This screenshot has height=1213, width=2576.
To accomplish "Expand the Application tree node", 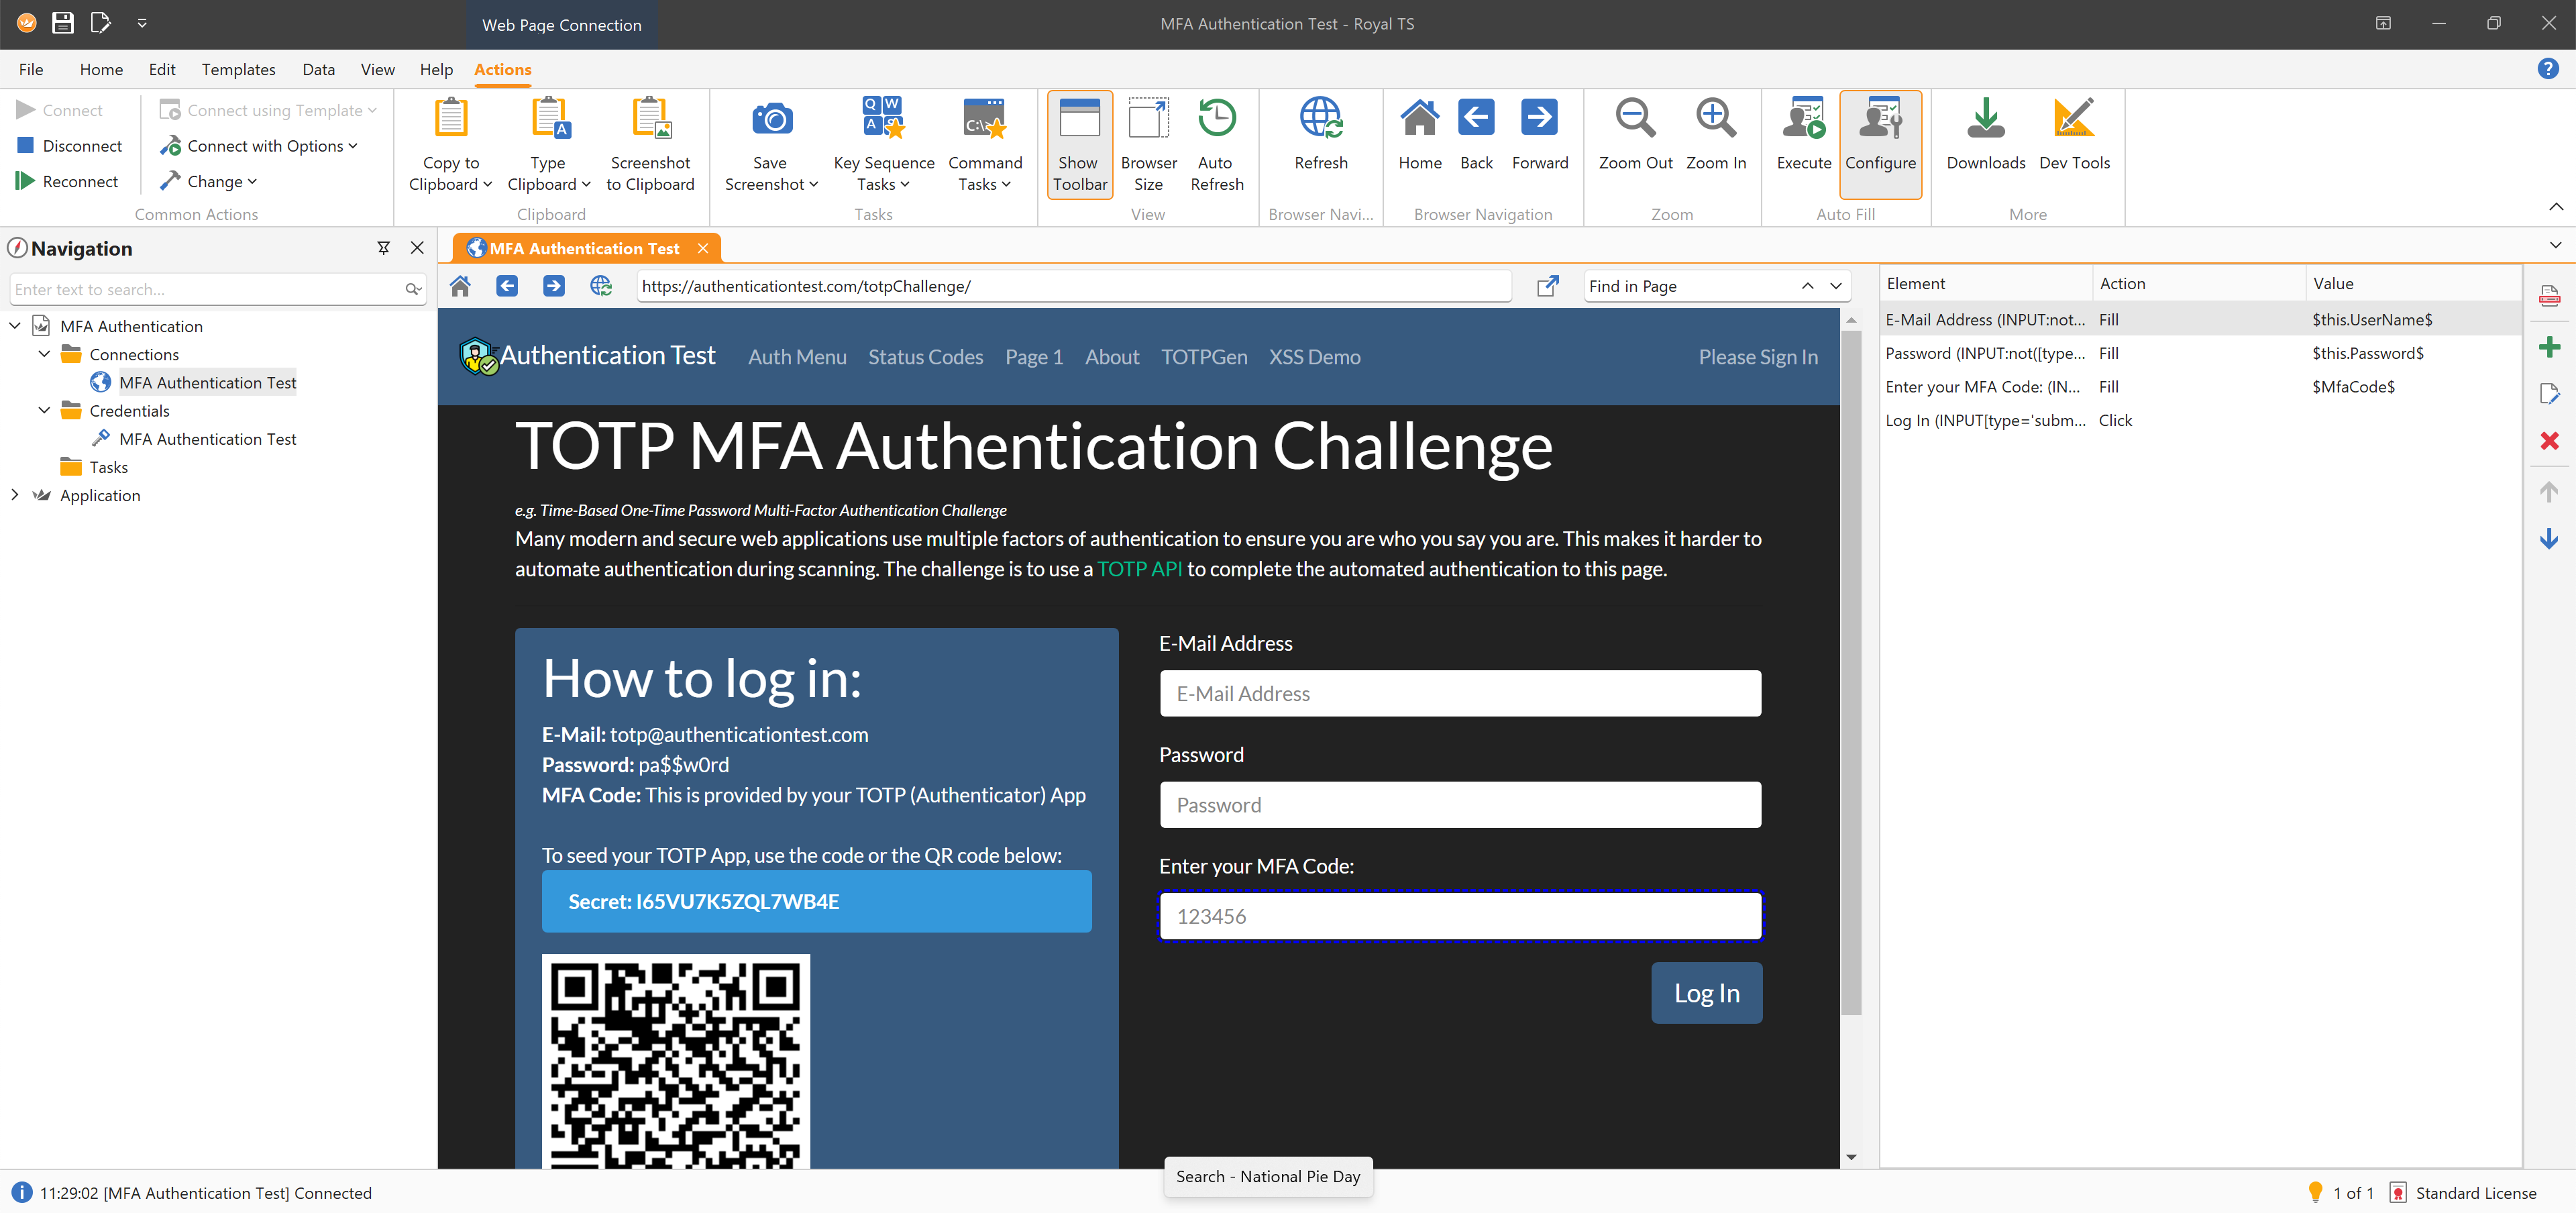I will 14,495.
